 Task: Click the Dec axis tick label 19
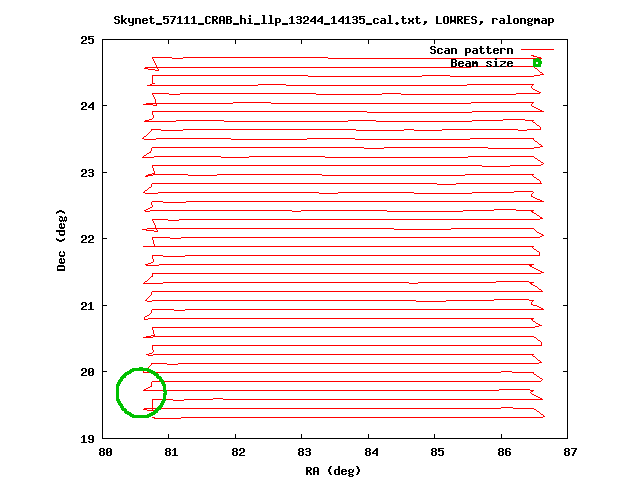(87, 439)
